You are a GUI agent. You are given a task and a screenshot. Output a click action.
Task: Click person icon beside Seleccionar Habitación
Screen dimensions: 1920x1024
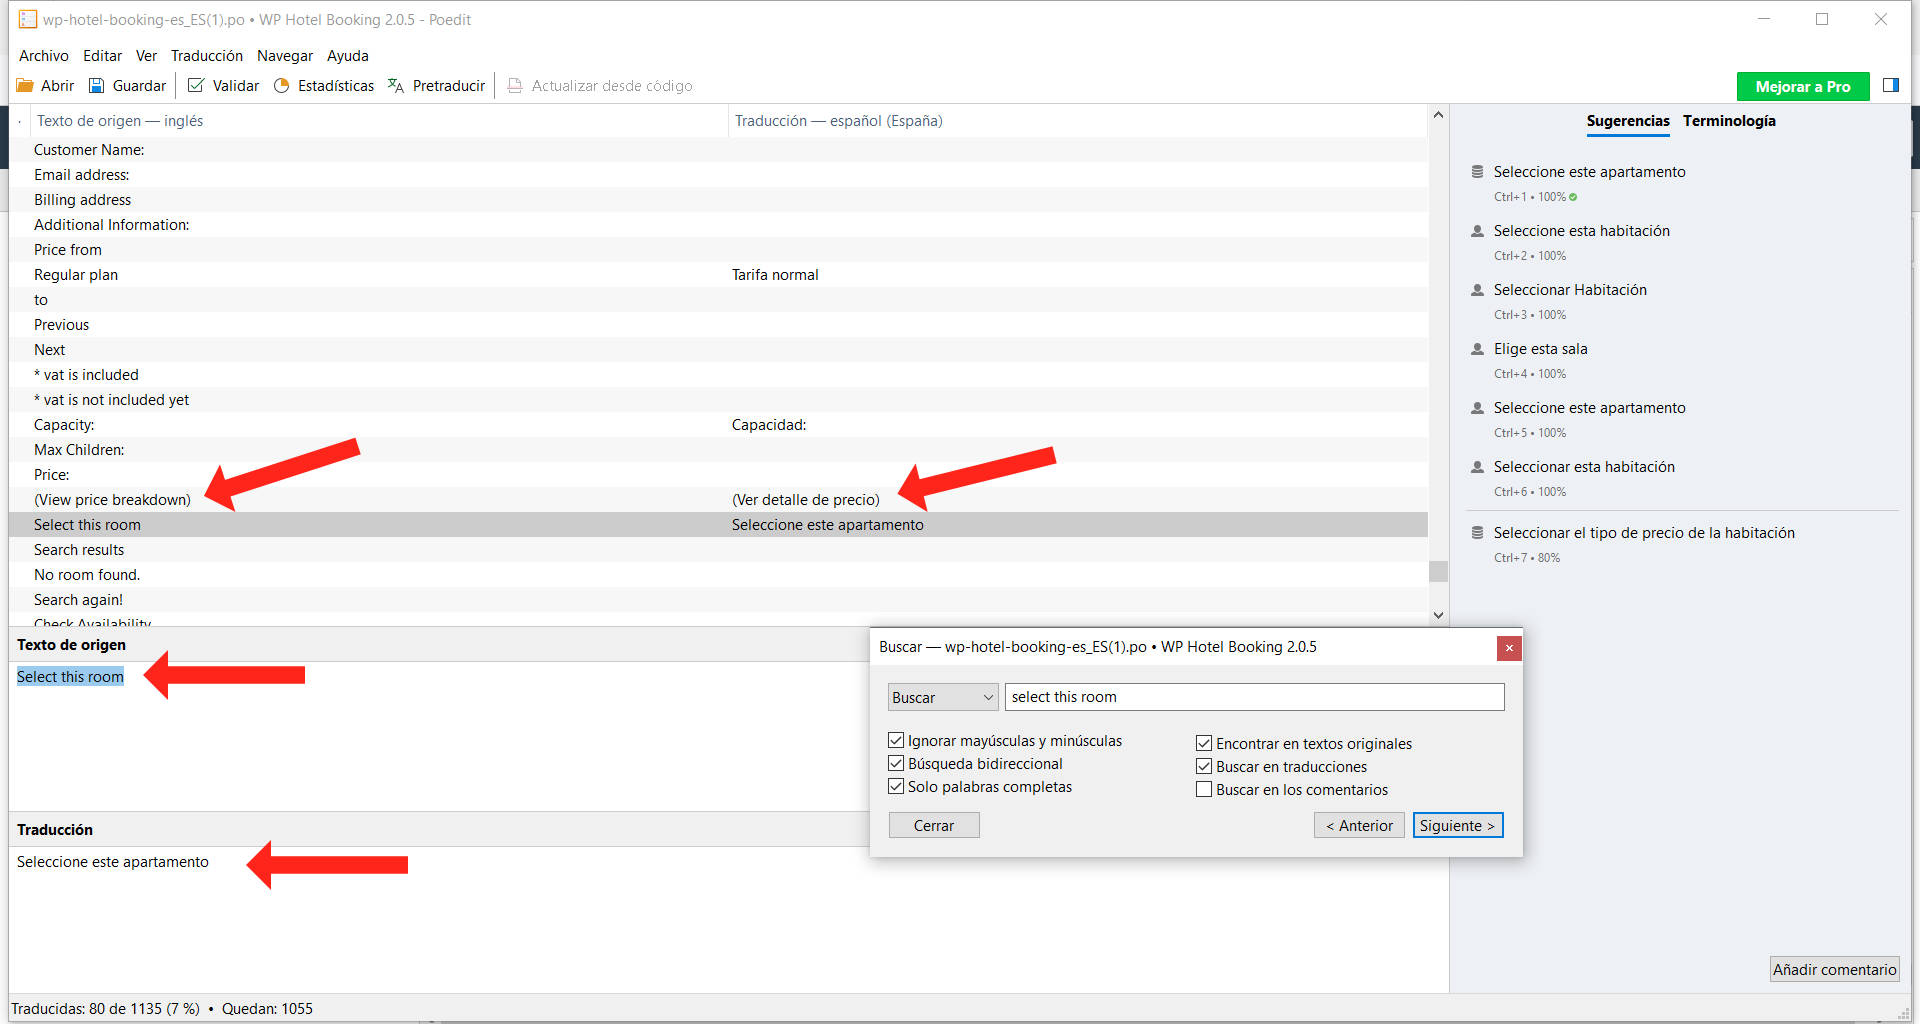1477,290
